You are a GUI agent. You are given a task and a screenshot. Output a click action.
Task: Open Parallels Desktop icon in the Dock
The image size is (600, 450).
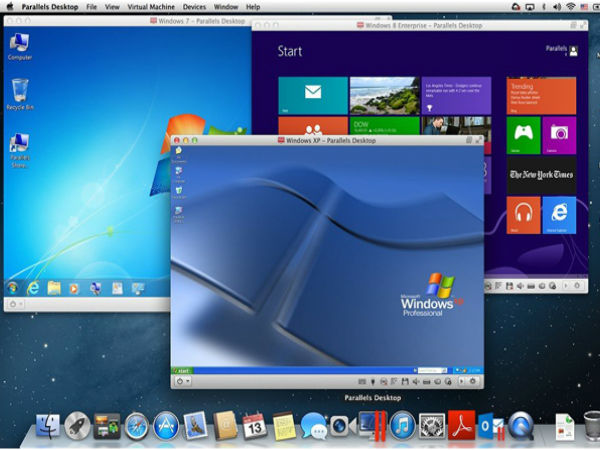point(372,426)
